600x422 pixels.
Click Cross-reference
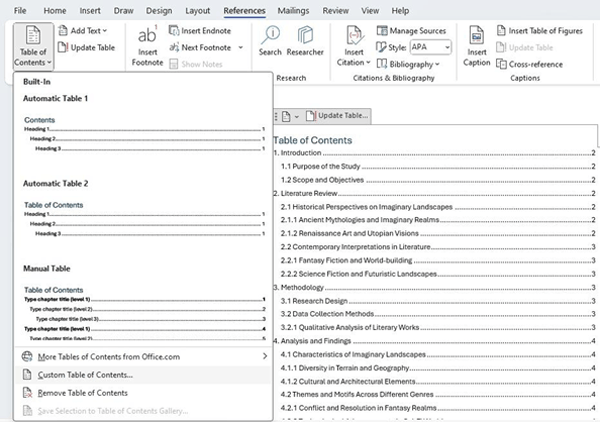click(x=530, y=64)
